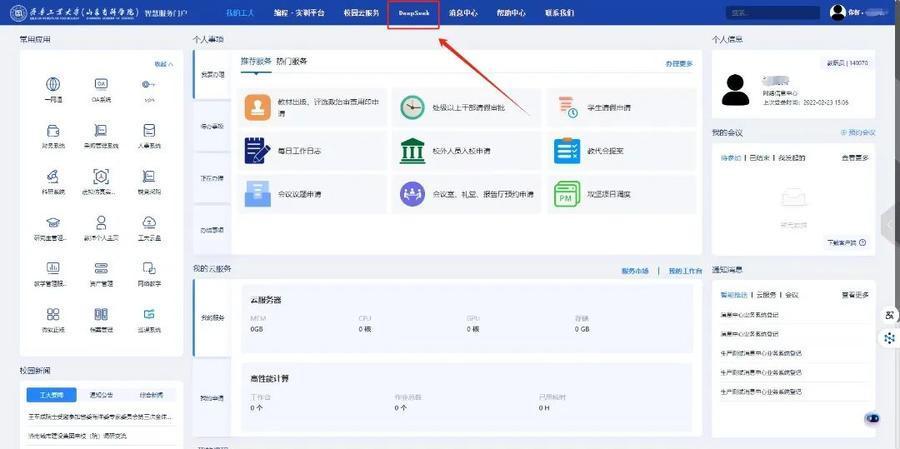The image size is (900, 449).
Task: Click the 每日工作日志 notepad icon
Action: [x=258, y=150]
